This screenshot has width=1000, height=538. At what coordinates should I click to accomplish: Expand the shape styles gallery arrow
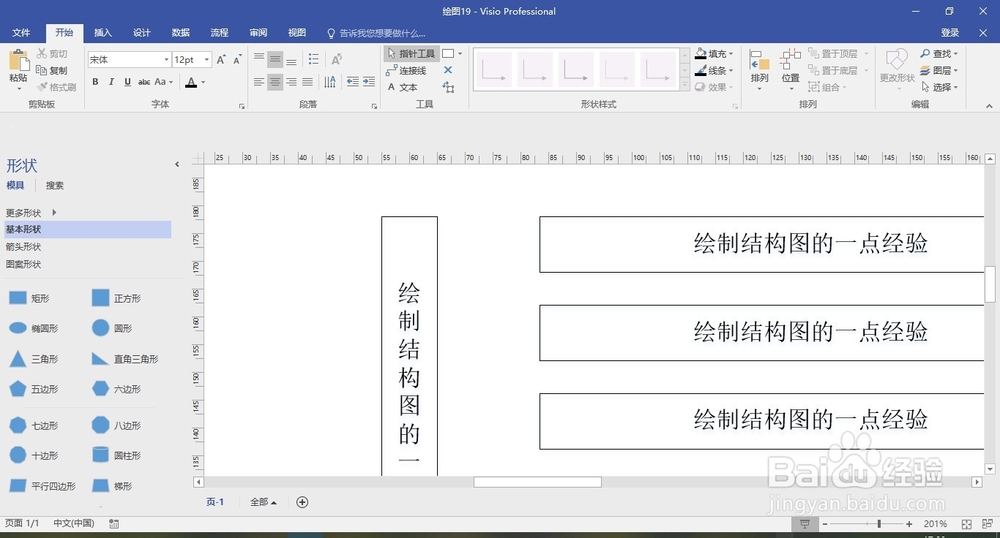[x=684, y=85]
